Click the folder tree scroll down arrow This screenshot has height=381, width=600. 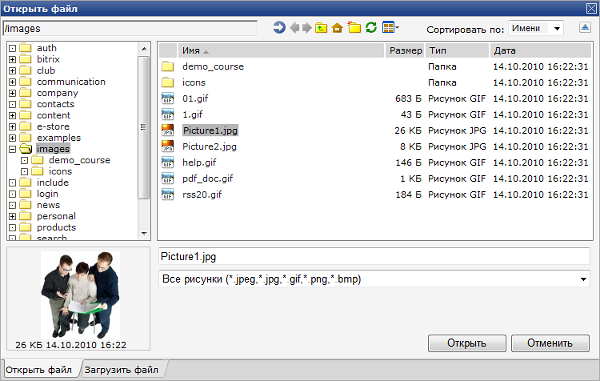(x=144, y=233)
